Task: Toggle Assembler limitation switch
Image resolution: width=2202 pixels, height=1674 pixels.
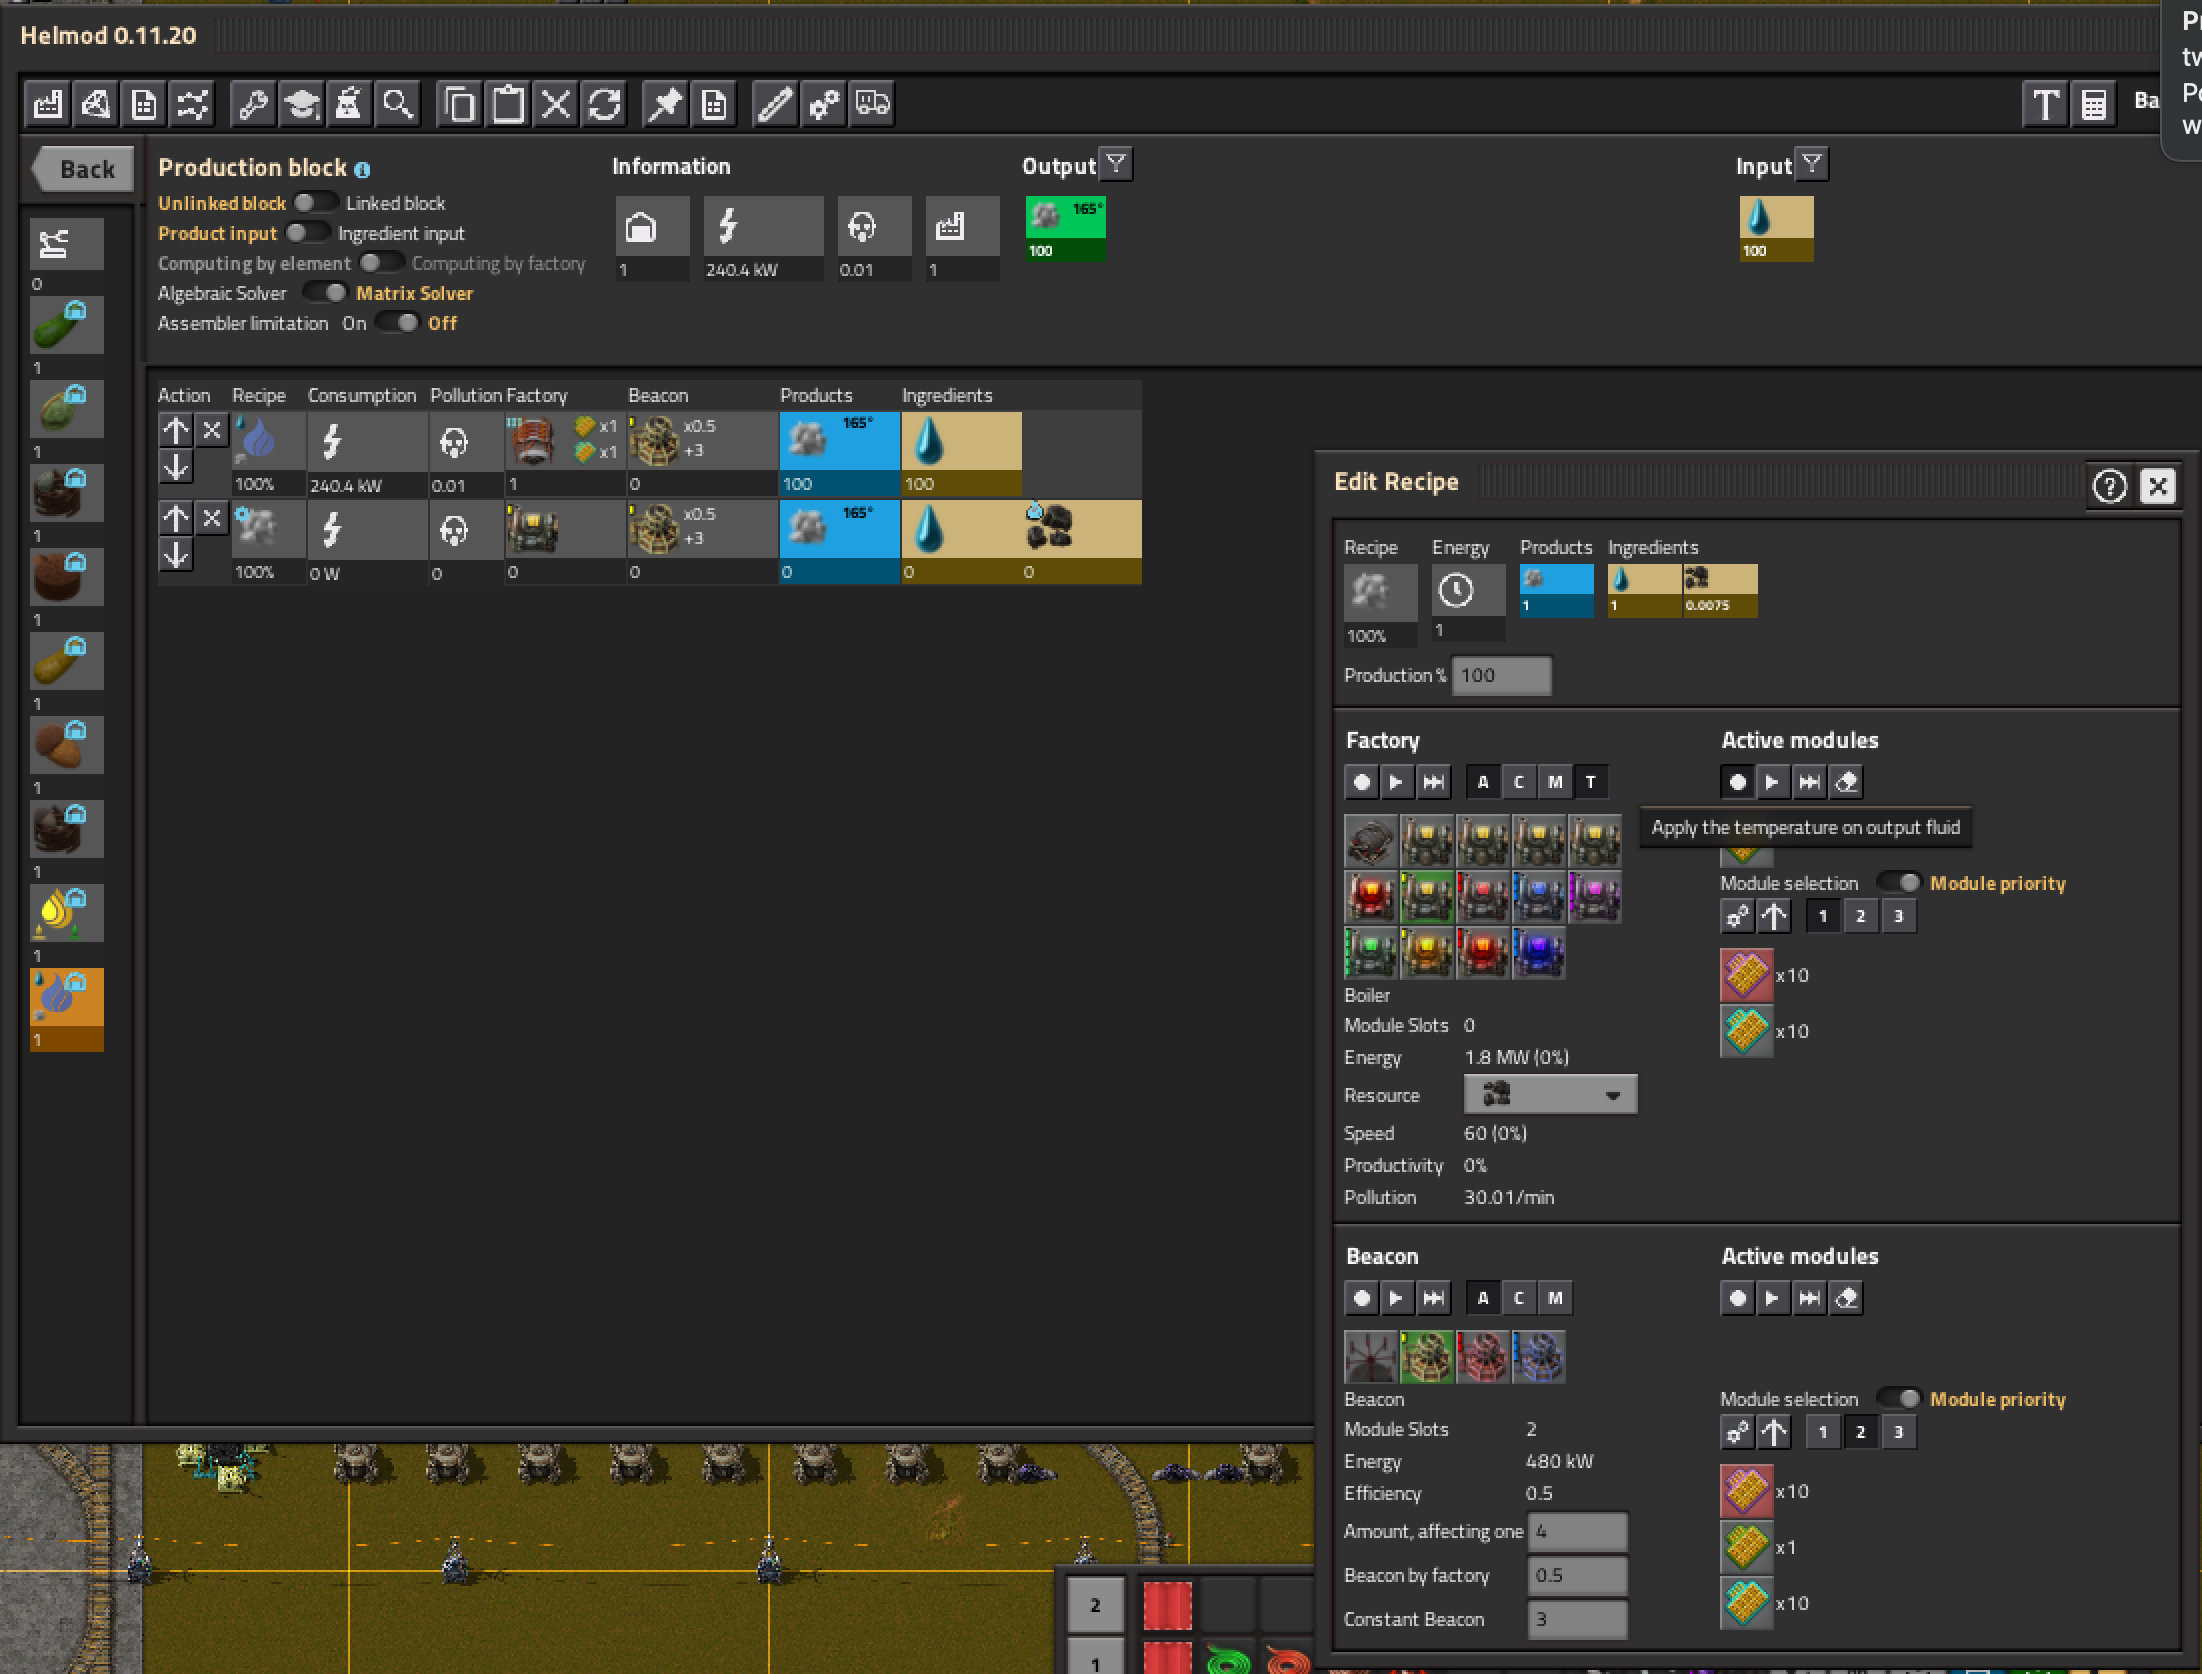Action: click(396, 323)
